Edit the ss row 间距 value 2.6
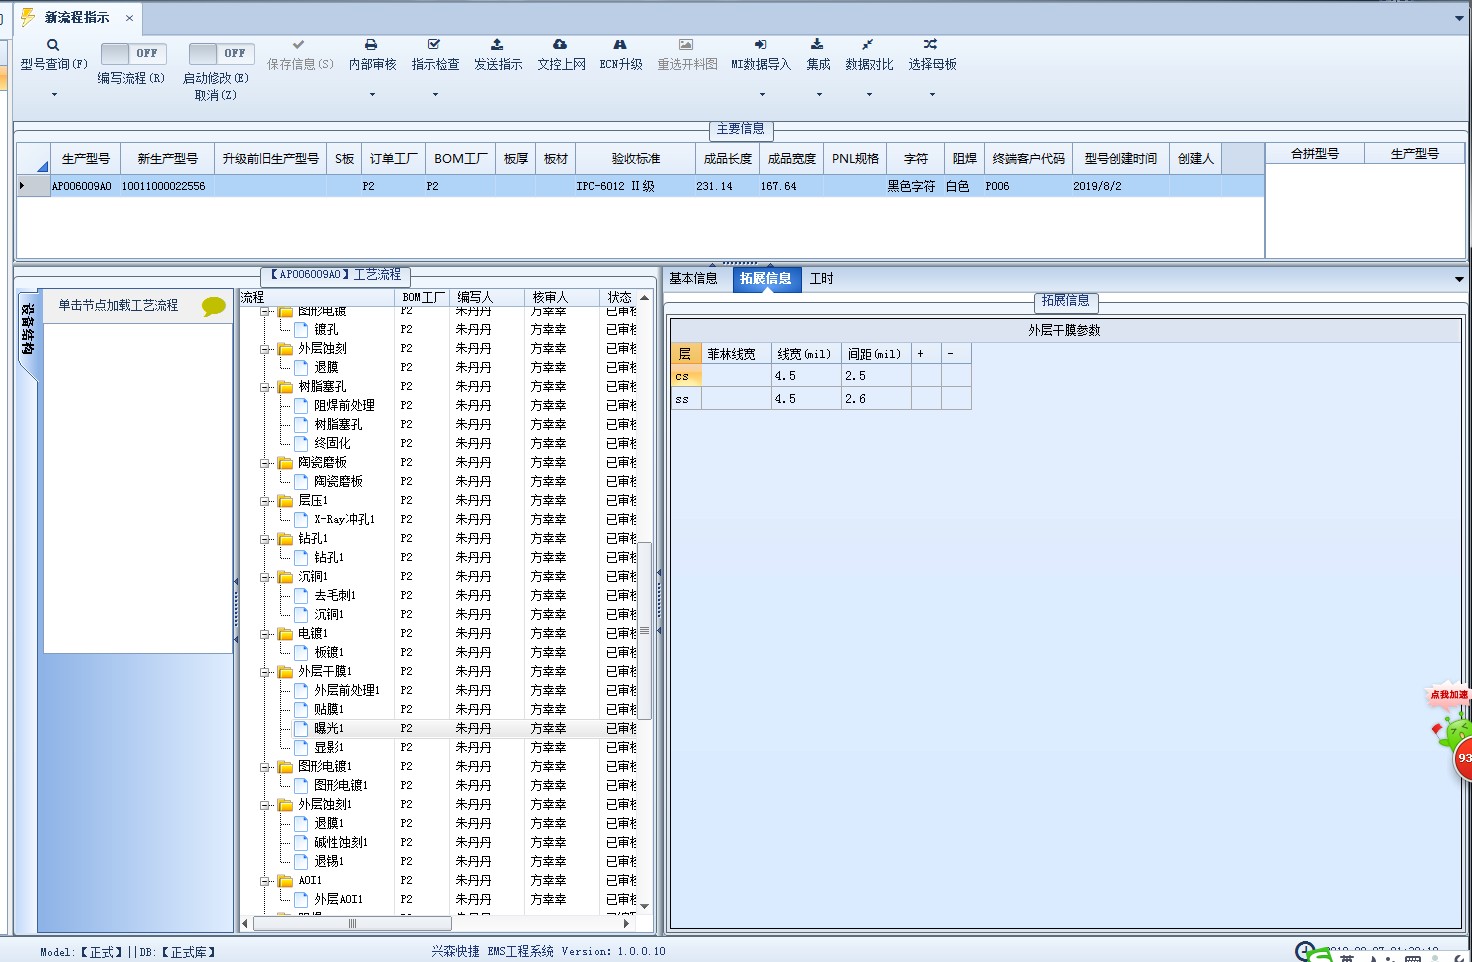Screen dimensions: 1472x962 coord(876,399)
